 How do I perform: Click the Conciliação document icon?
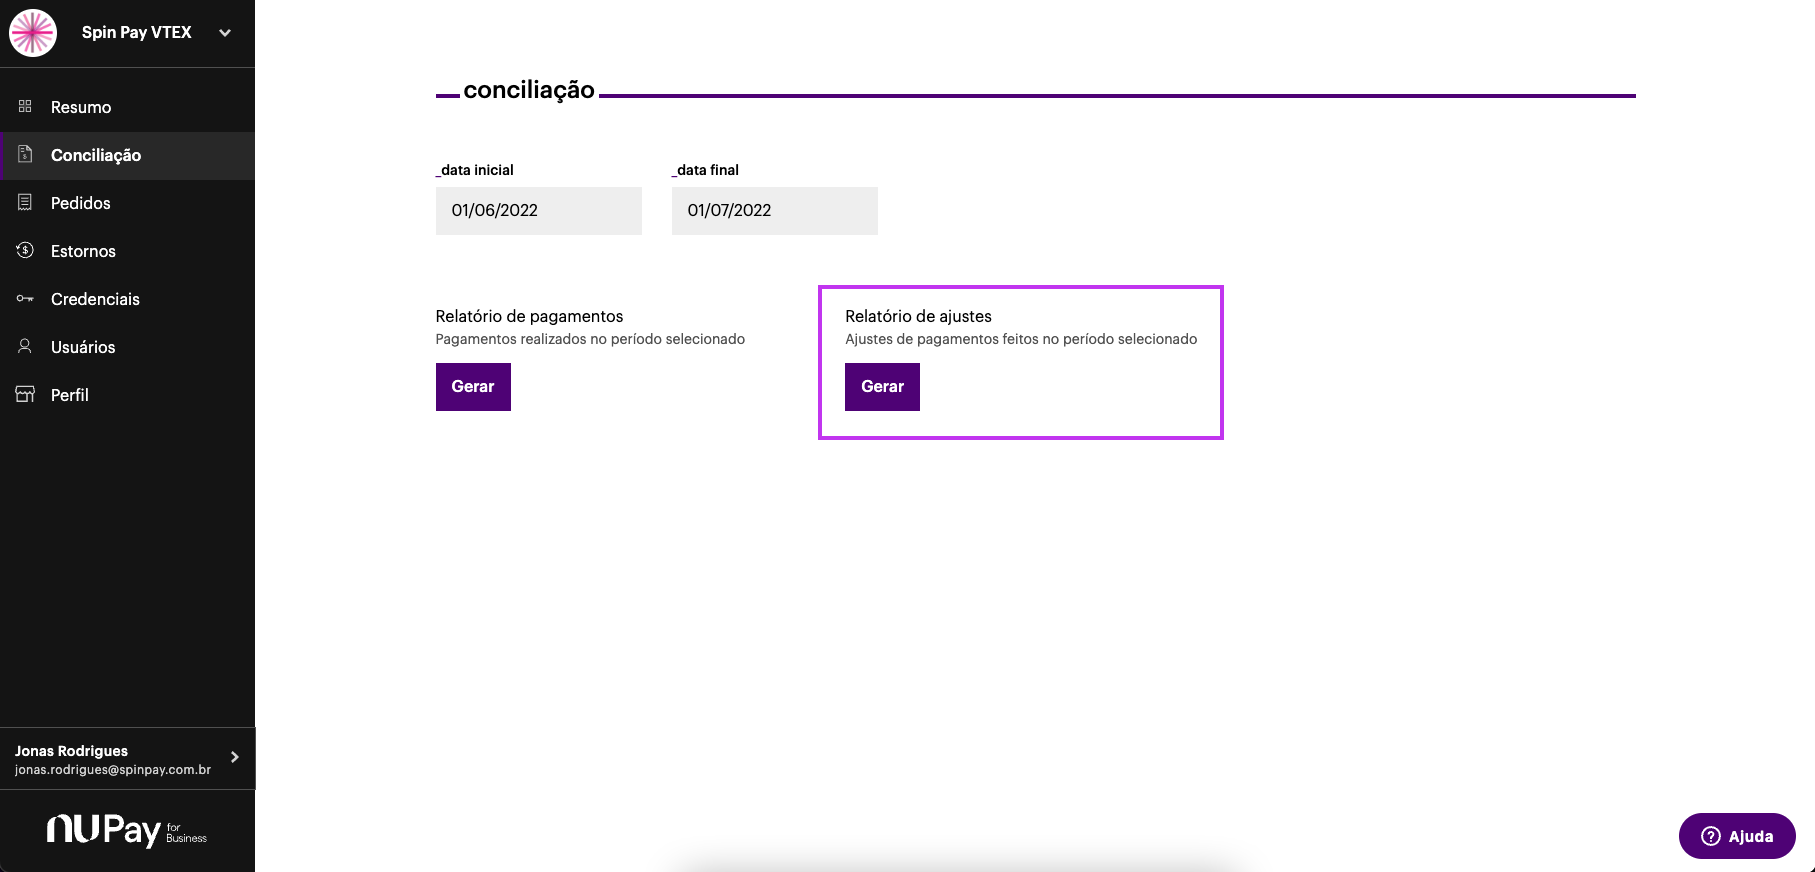(25, 154)
